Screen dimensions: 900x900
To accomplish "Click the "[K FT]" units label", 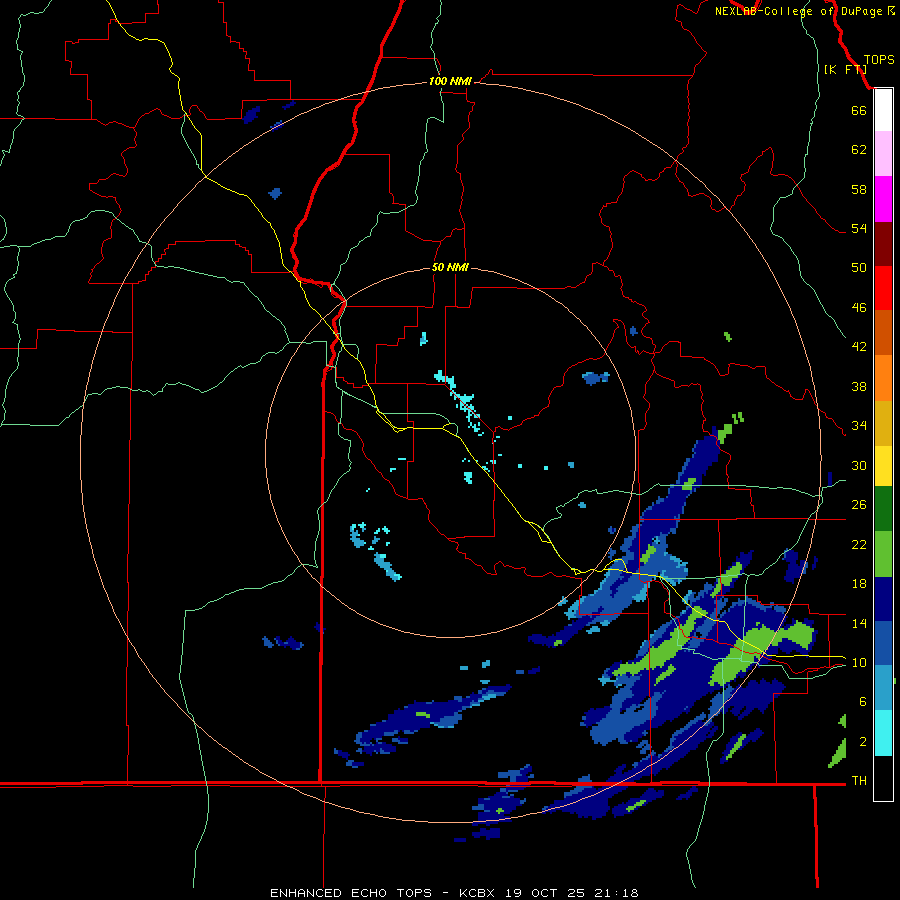I will coord(845,69).
